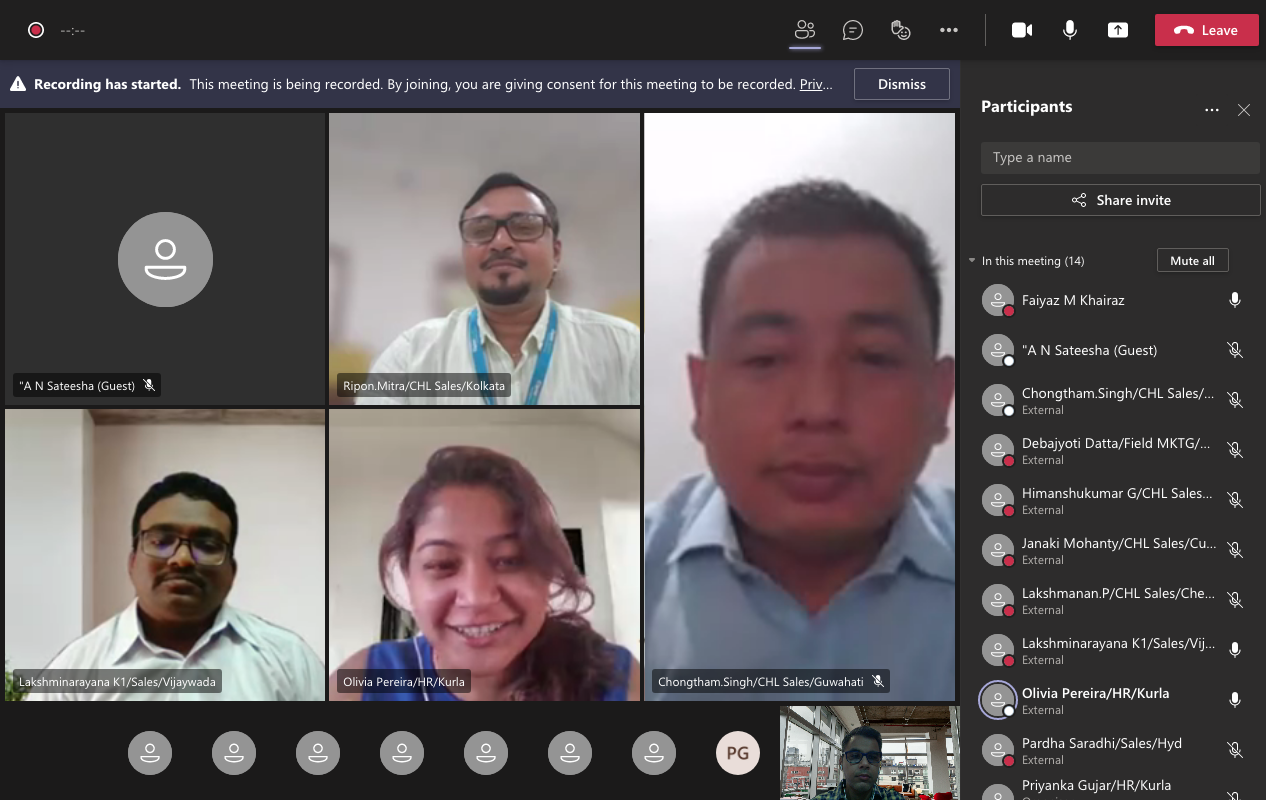Open Participants panel more options ellipsis
This screenshot has height=800, width=1266.
tap(1212, 110)
